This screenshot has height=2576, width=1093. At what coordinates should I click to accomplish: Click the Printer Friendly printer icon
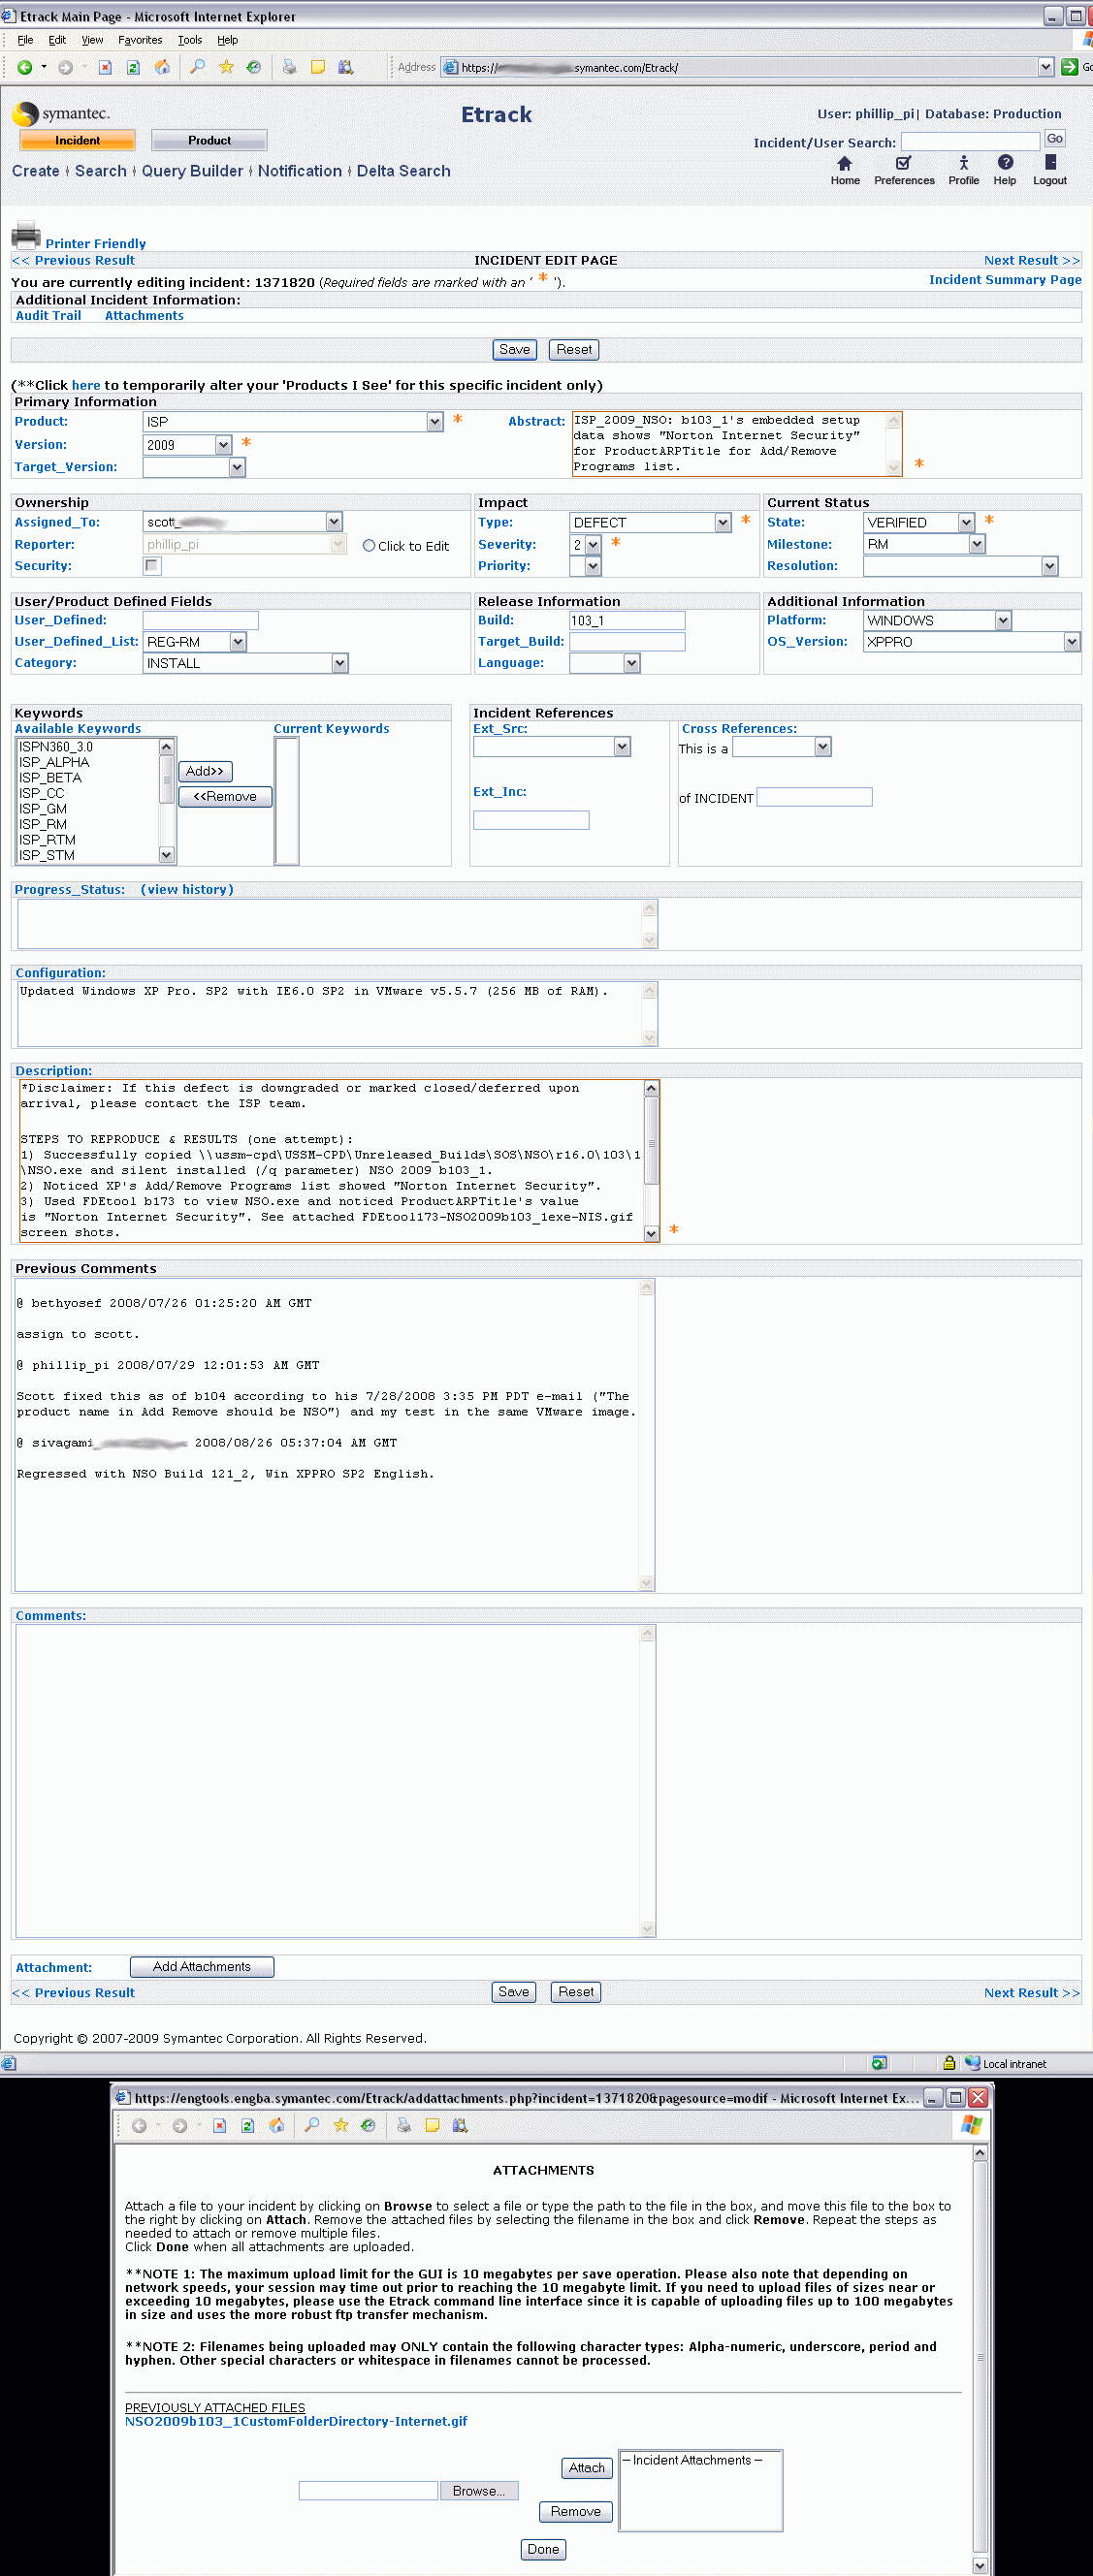click(26, 236)
